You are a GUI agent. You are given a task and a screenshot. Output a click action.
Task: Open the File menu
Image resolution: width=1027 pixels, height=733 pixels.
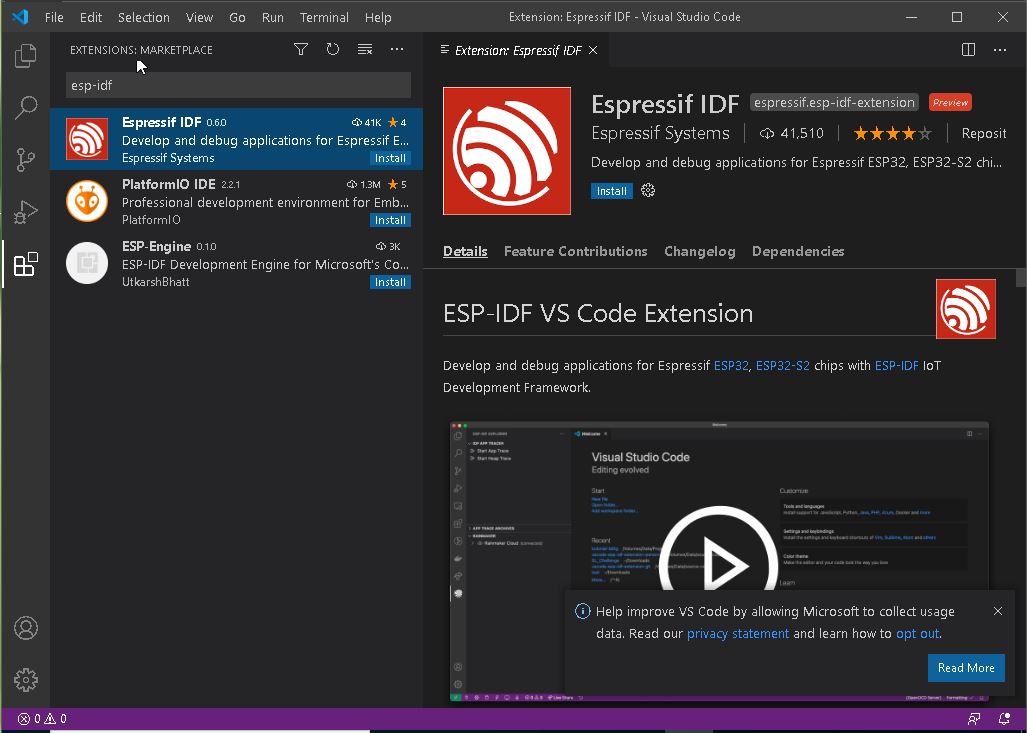54,17
